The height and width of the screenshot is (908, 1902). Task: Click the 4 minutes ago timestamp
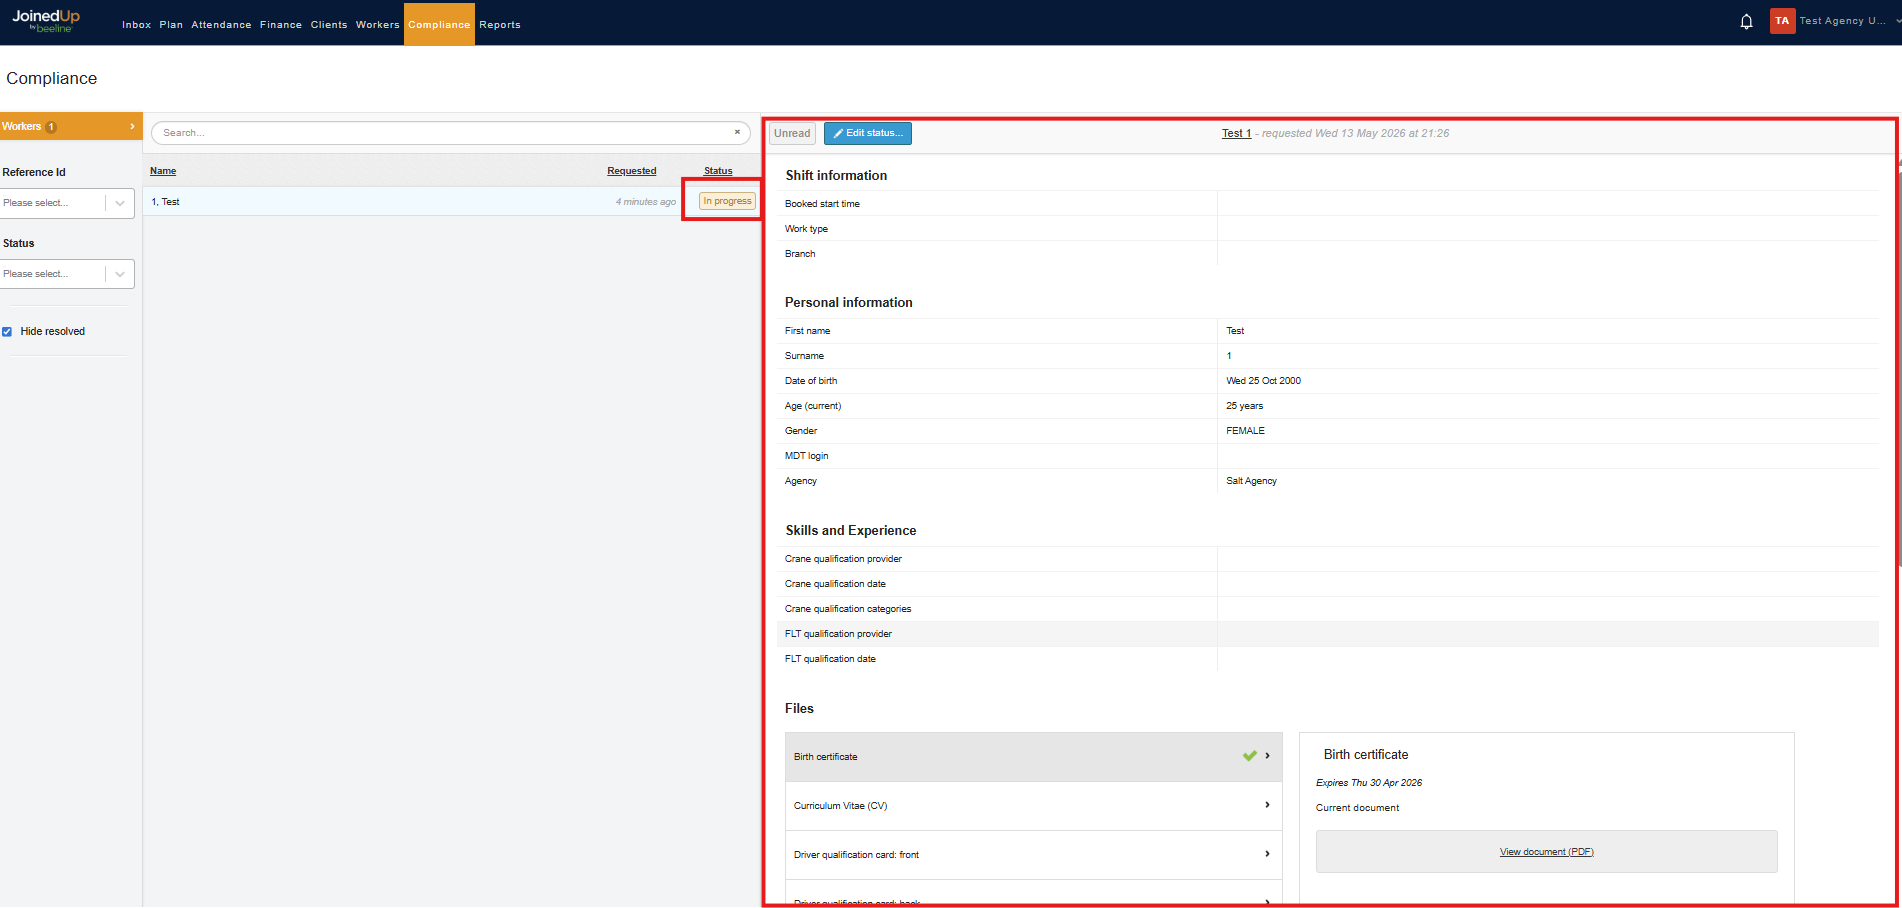[646, 202]
